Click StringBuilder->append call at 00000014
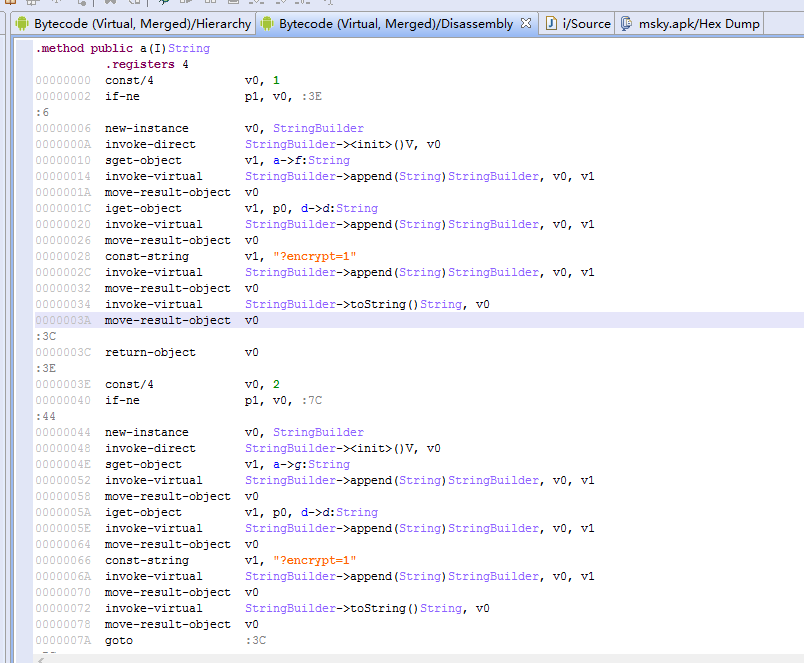The height and width of the screenshot is (663, 804). tap(392, 176)
